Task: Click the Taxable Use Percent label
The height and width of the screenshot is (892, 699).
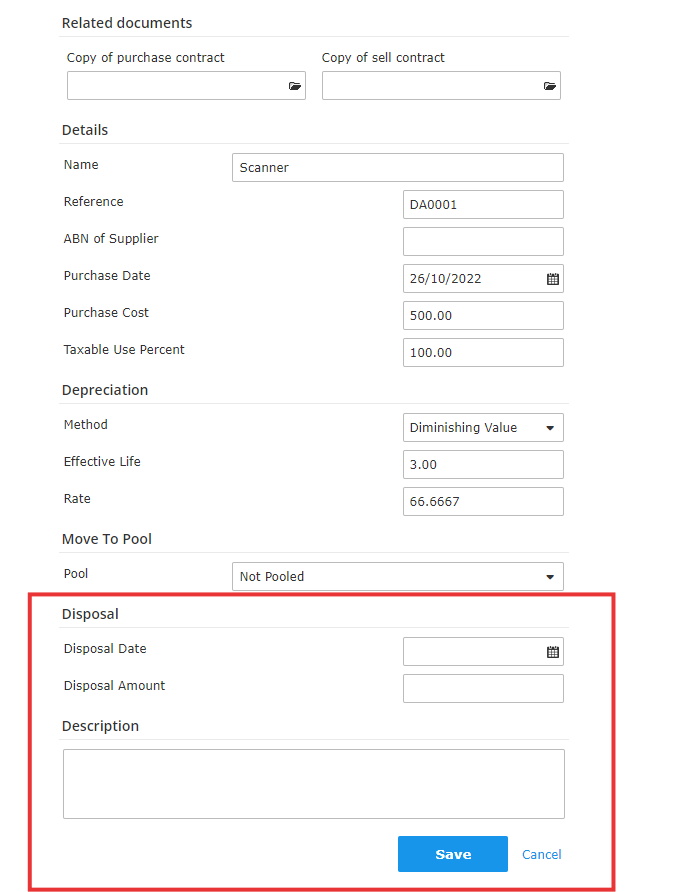Action: click(x=124, y=350)
